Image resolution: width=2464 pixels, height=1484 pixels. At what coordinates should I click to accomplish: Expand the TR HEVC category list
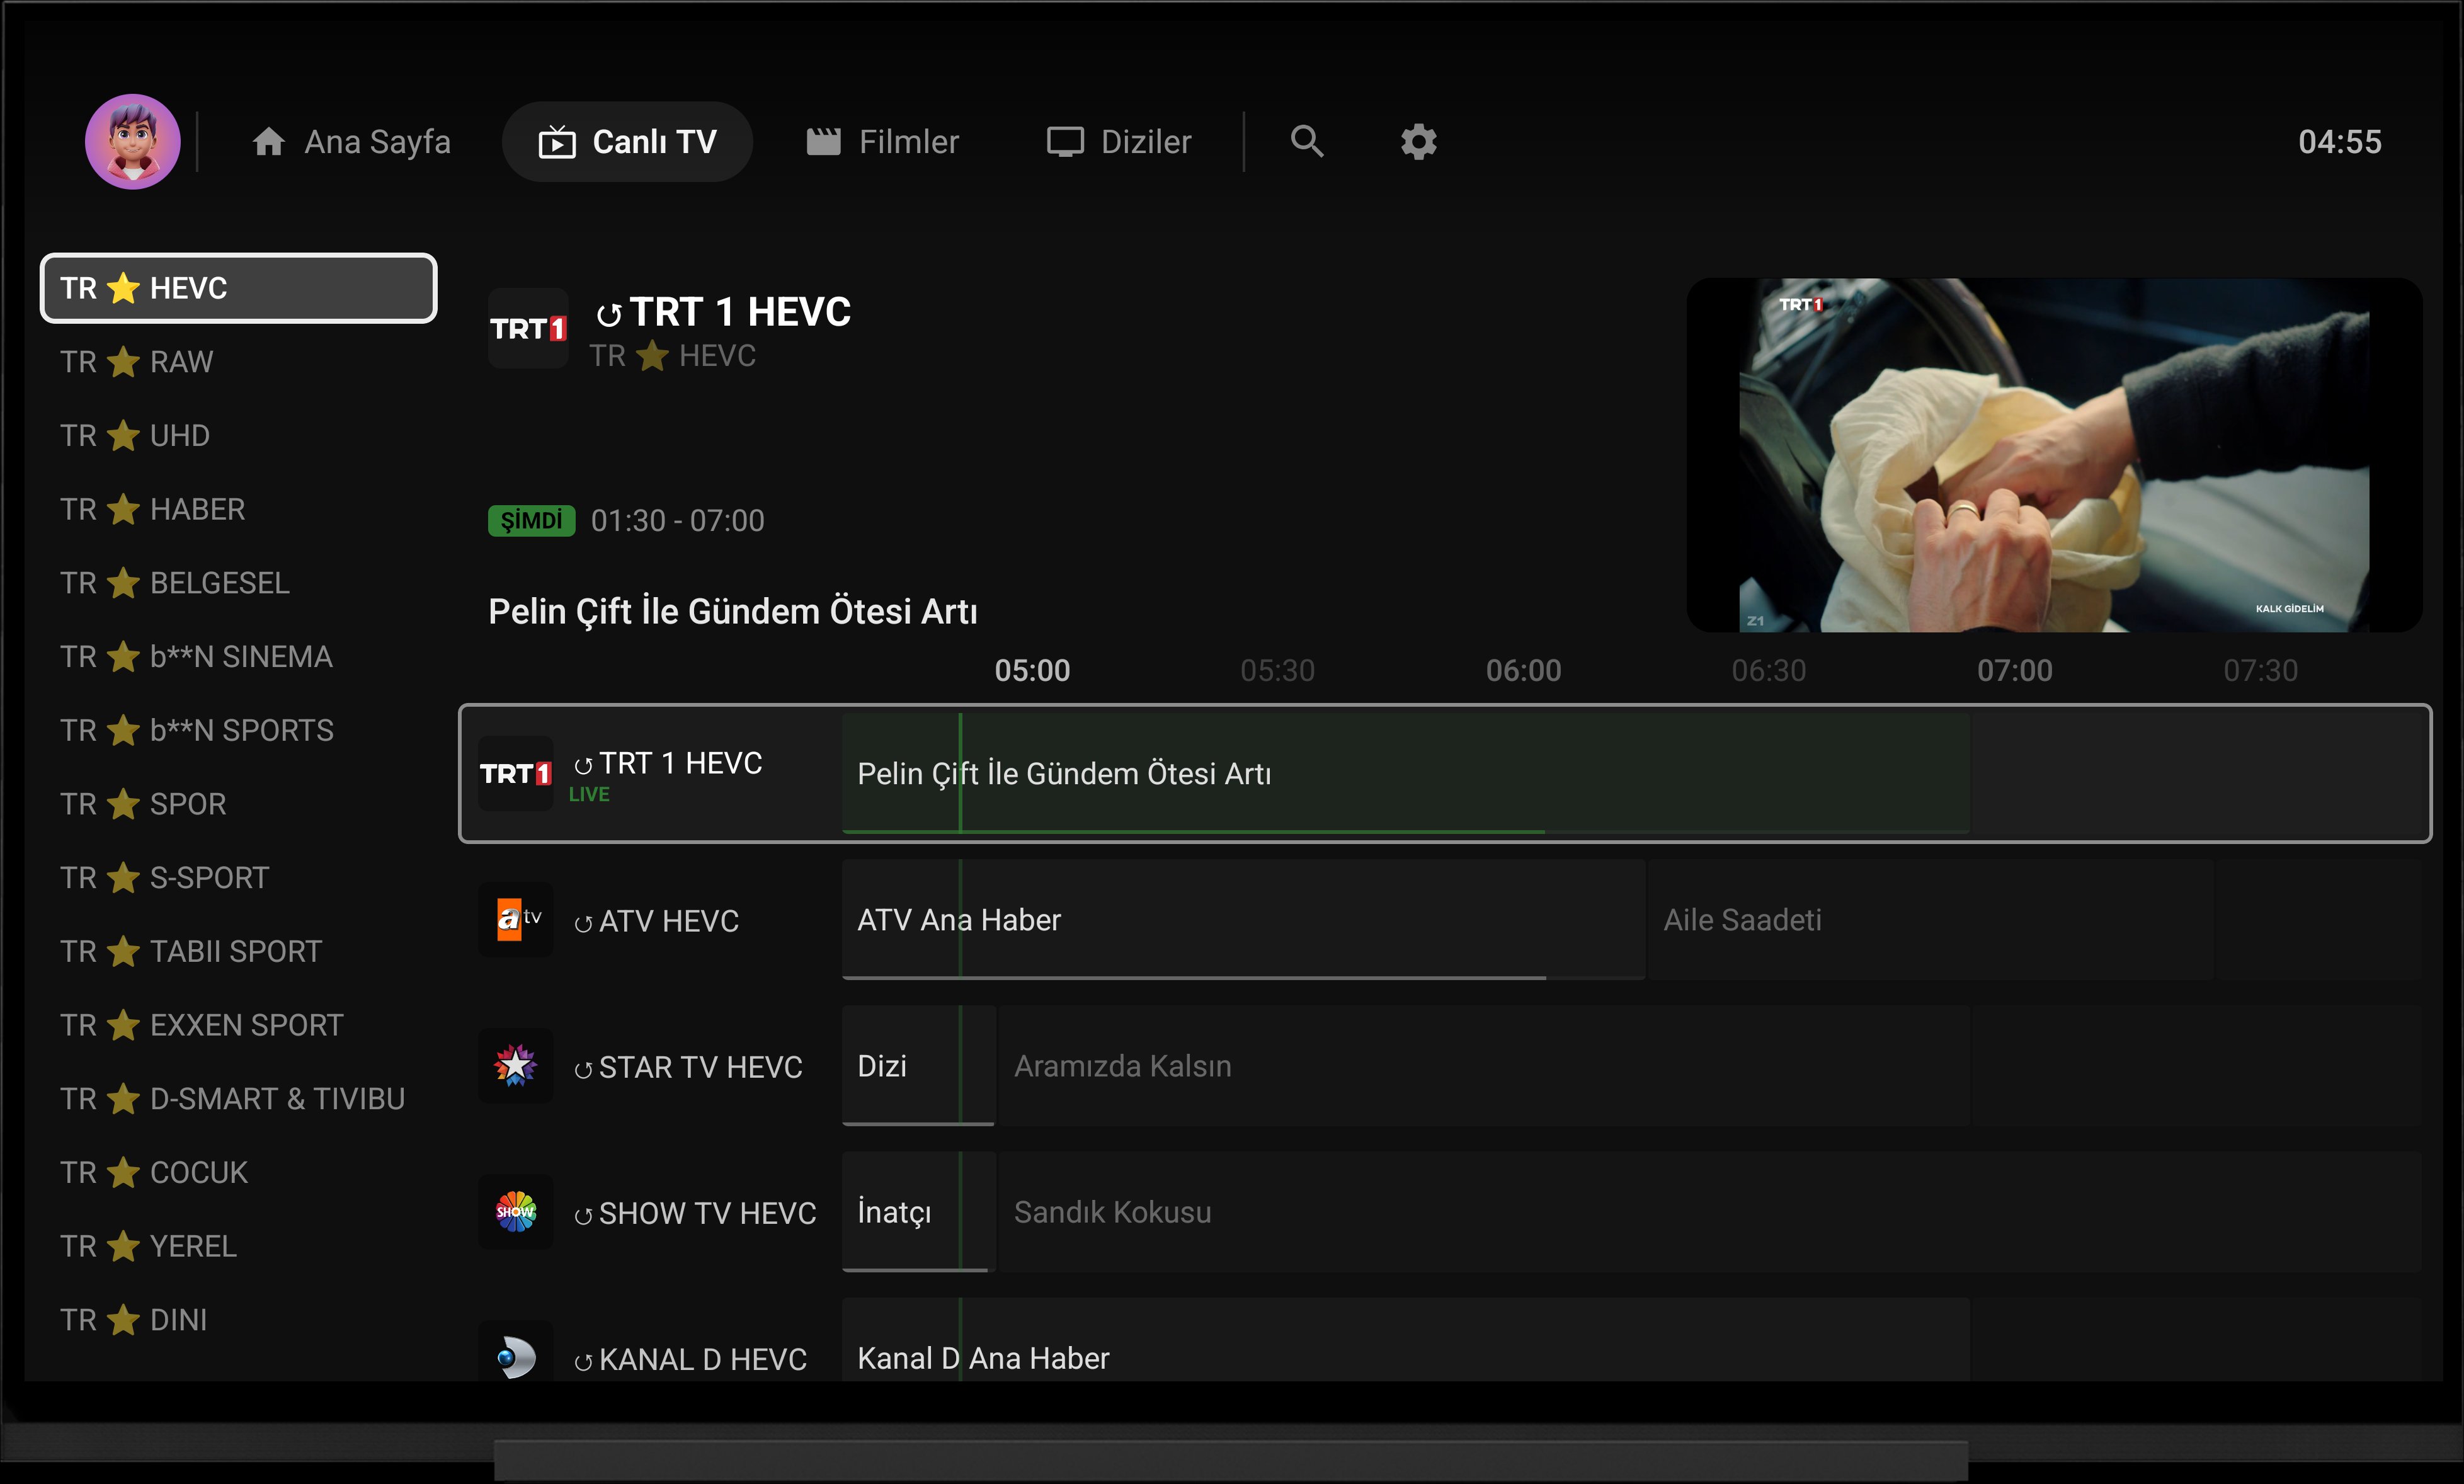[x=238, y=288]
